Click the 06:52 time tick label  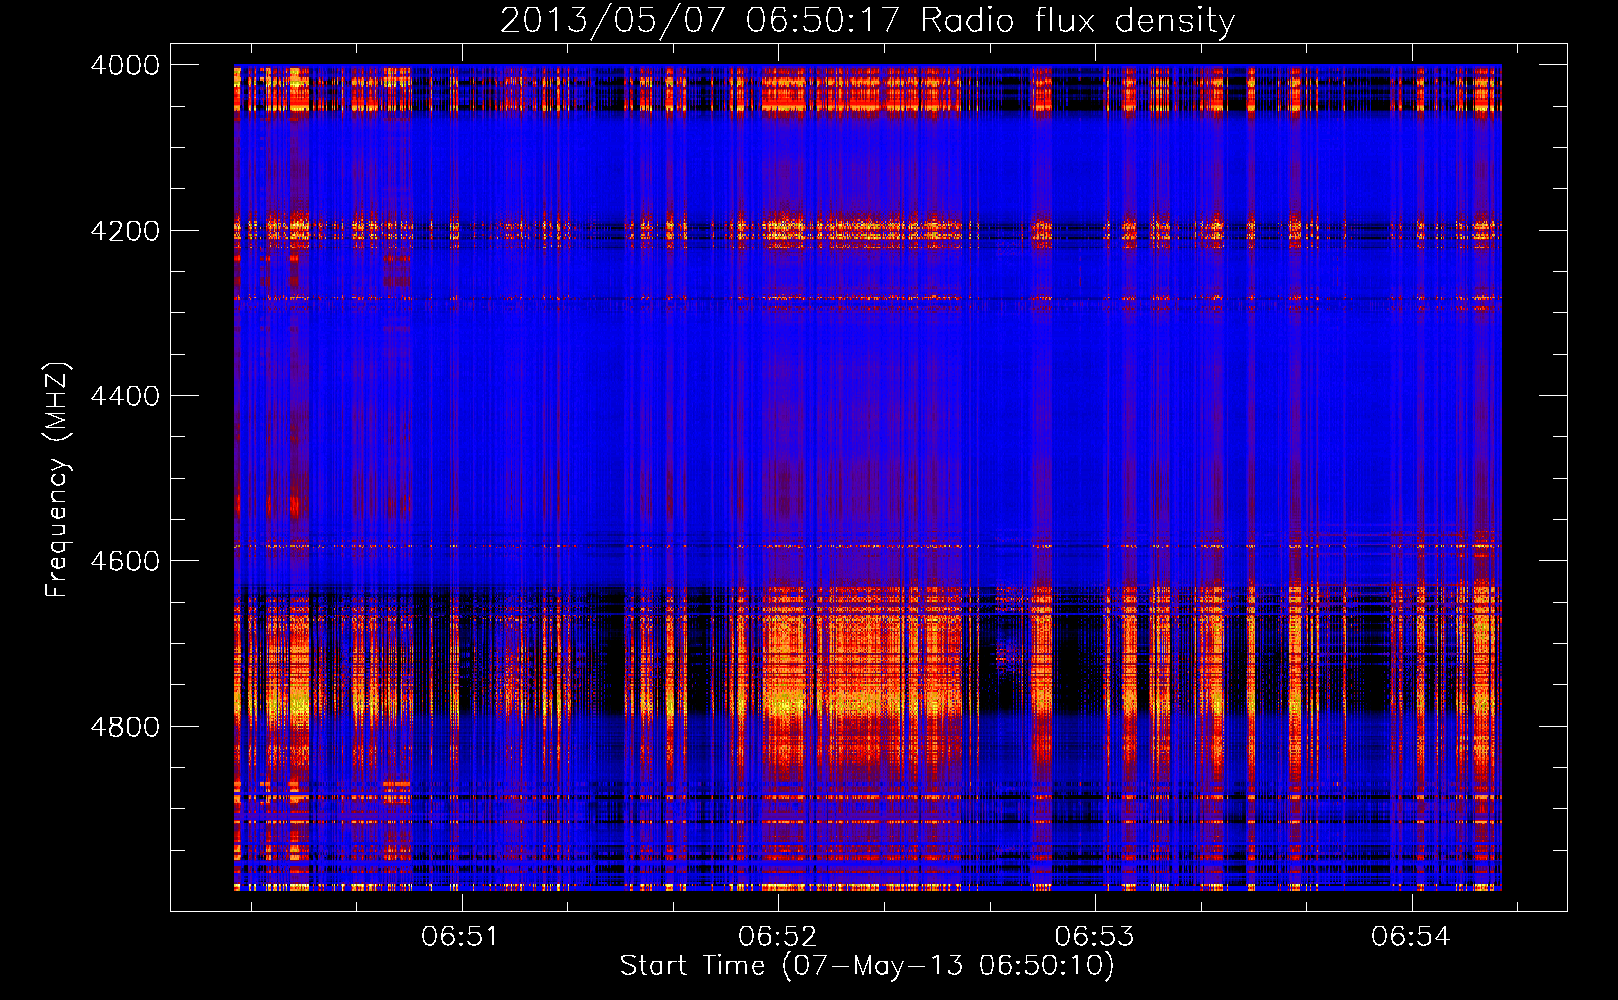tap(777, 936)
